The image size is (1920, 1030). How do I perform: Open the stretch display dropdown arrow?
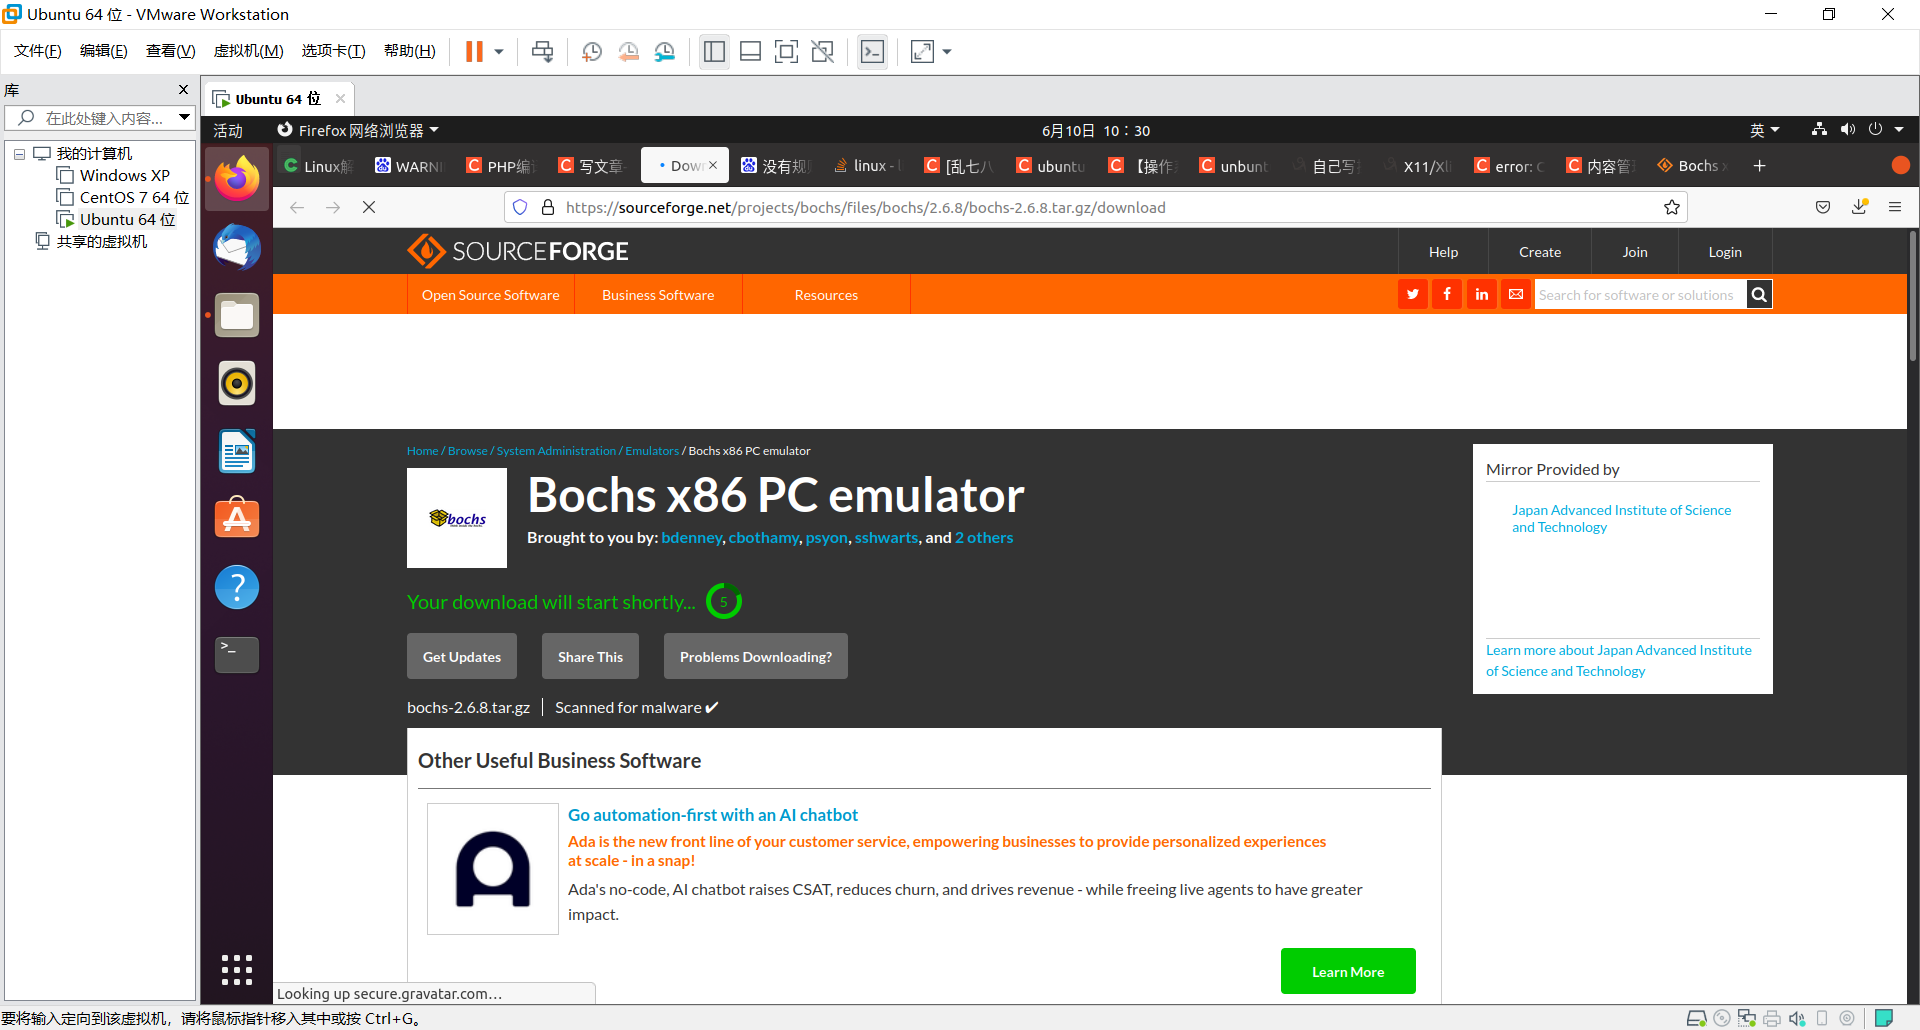pyautogui.click(x=947, y=52)
